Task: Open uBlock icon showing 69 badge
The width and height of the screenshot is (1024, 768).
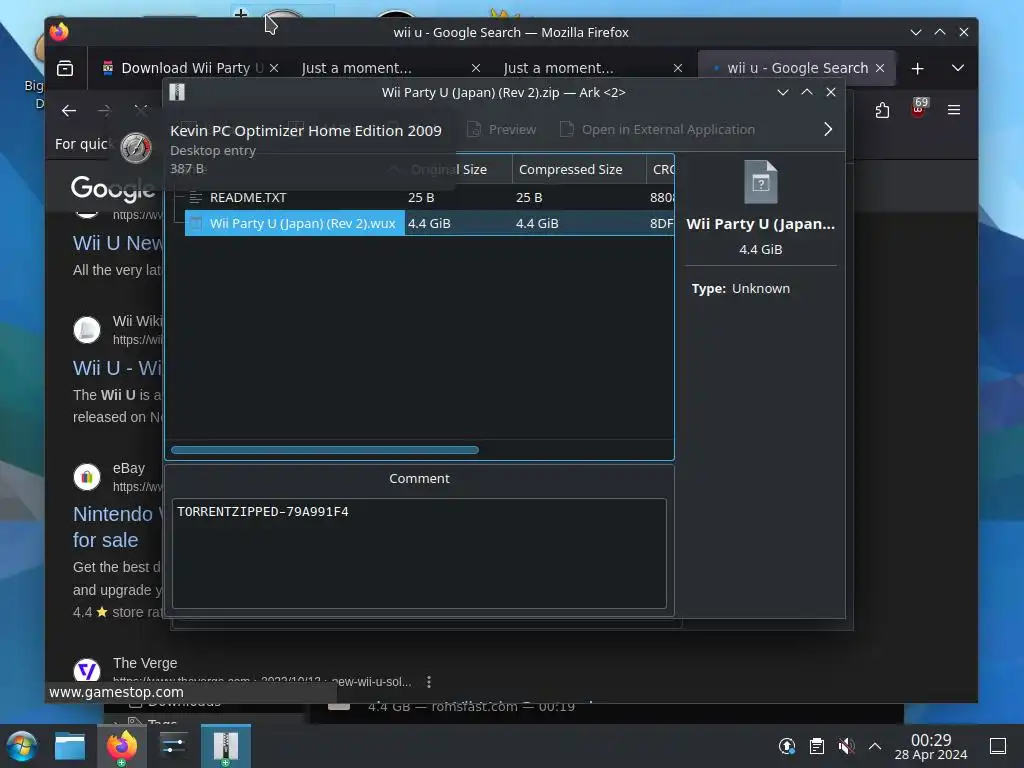Action: coord(918,108)
